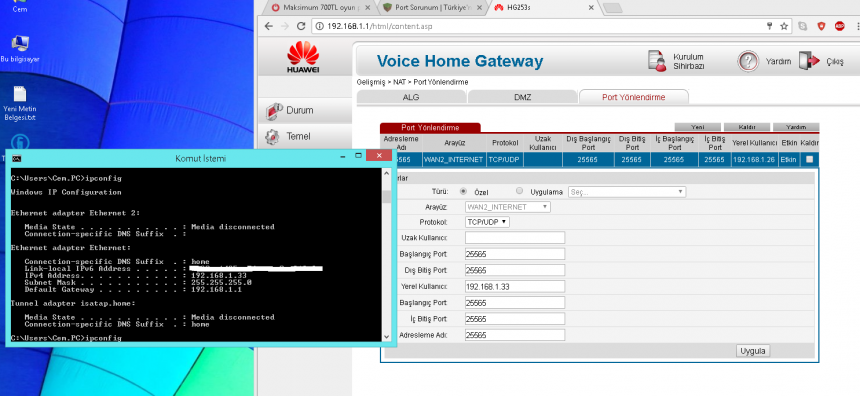Viewport: 860px width, 396px height.
Task: Click the browser forward arrow
Action: coord(284,26)
